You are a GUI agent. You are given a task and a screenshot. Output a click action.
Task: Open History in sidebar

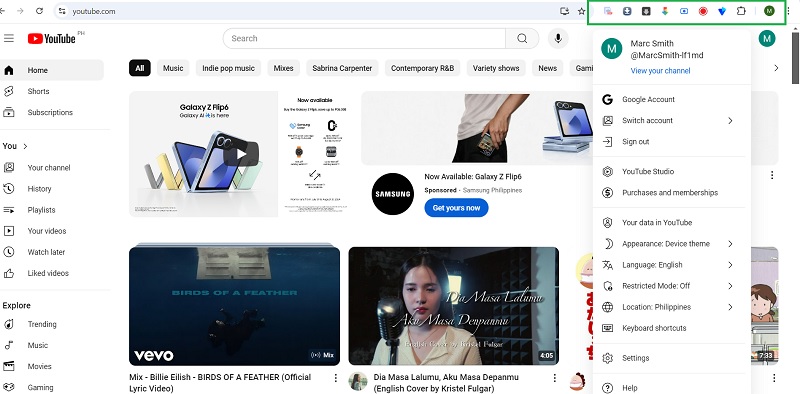point(52,189)
